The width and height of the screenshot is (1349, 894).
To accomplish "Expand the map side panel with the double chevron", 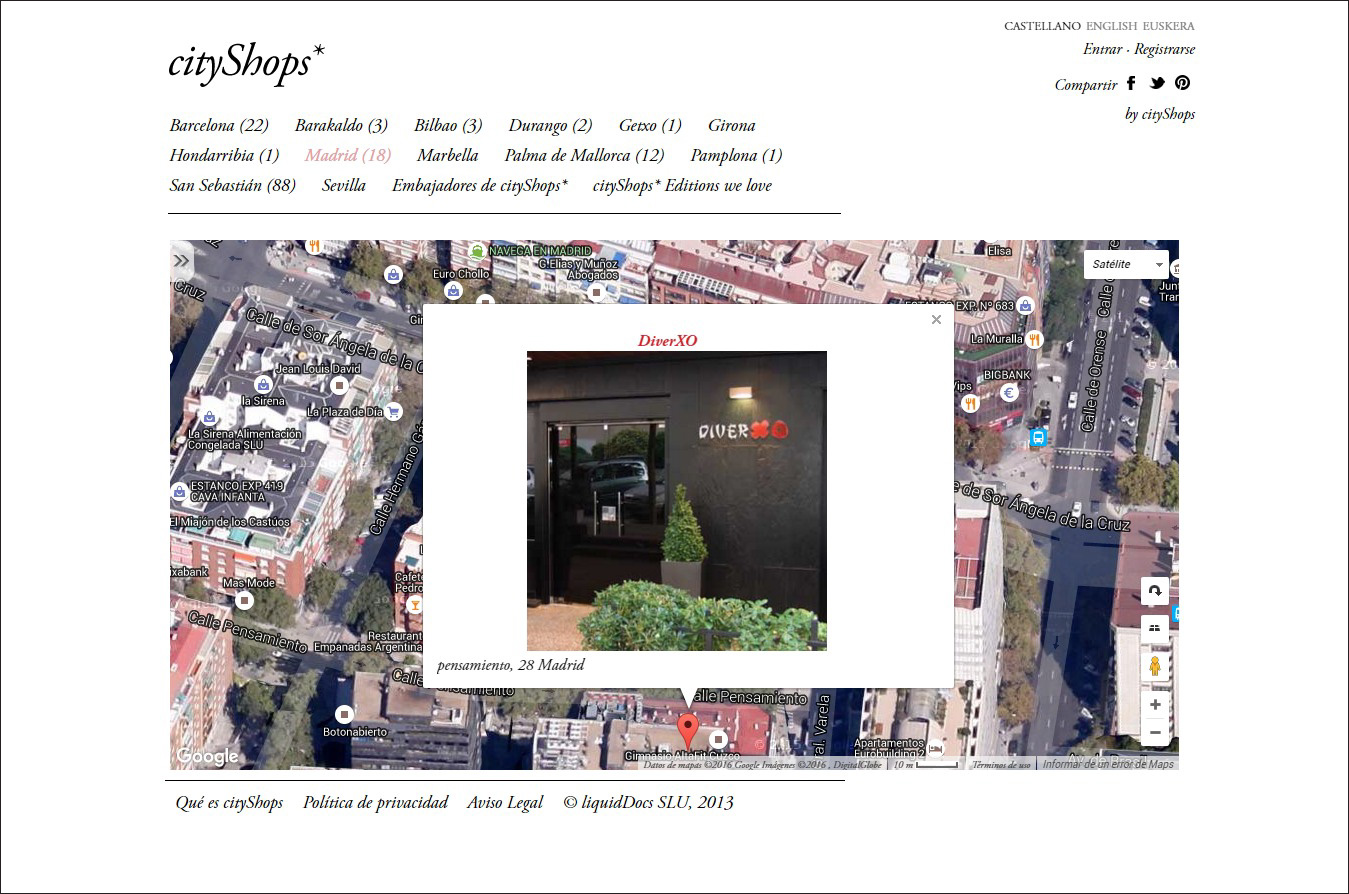I will [x=181, y=261].
